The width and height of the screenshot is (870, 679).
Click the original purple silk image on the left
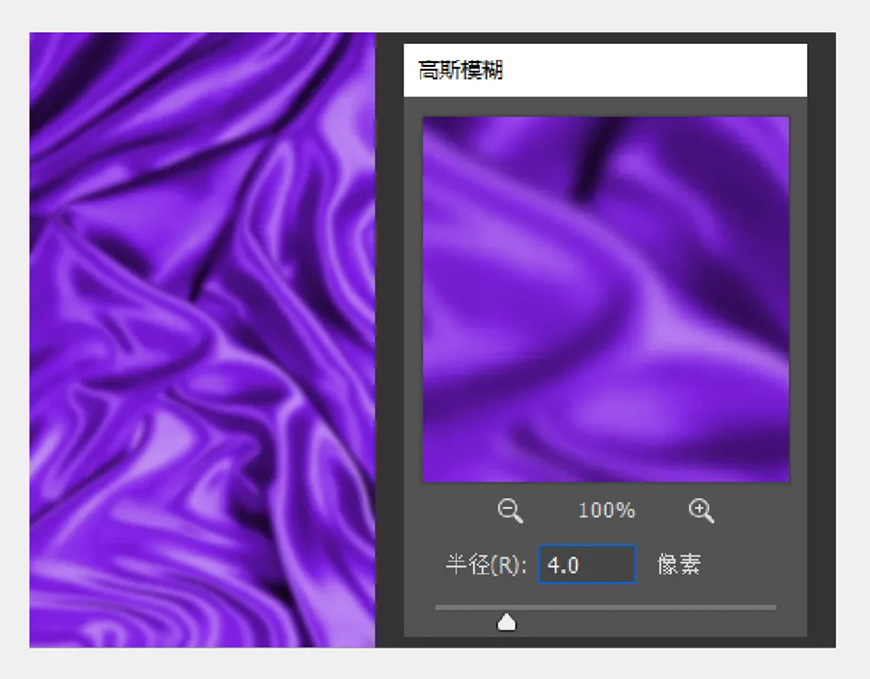coord(200,340)
